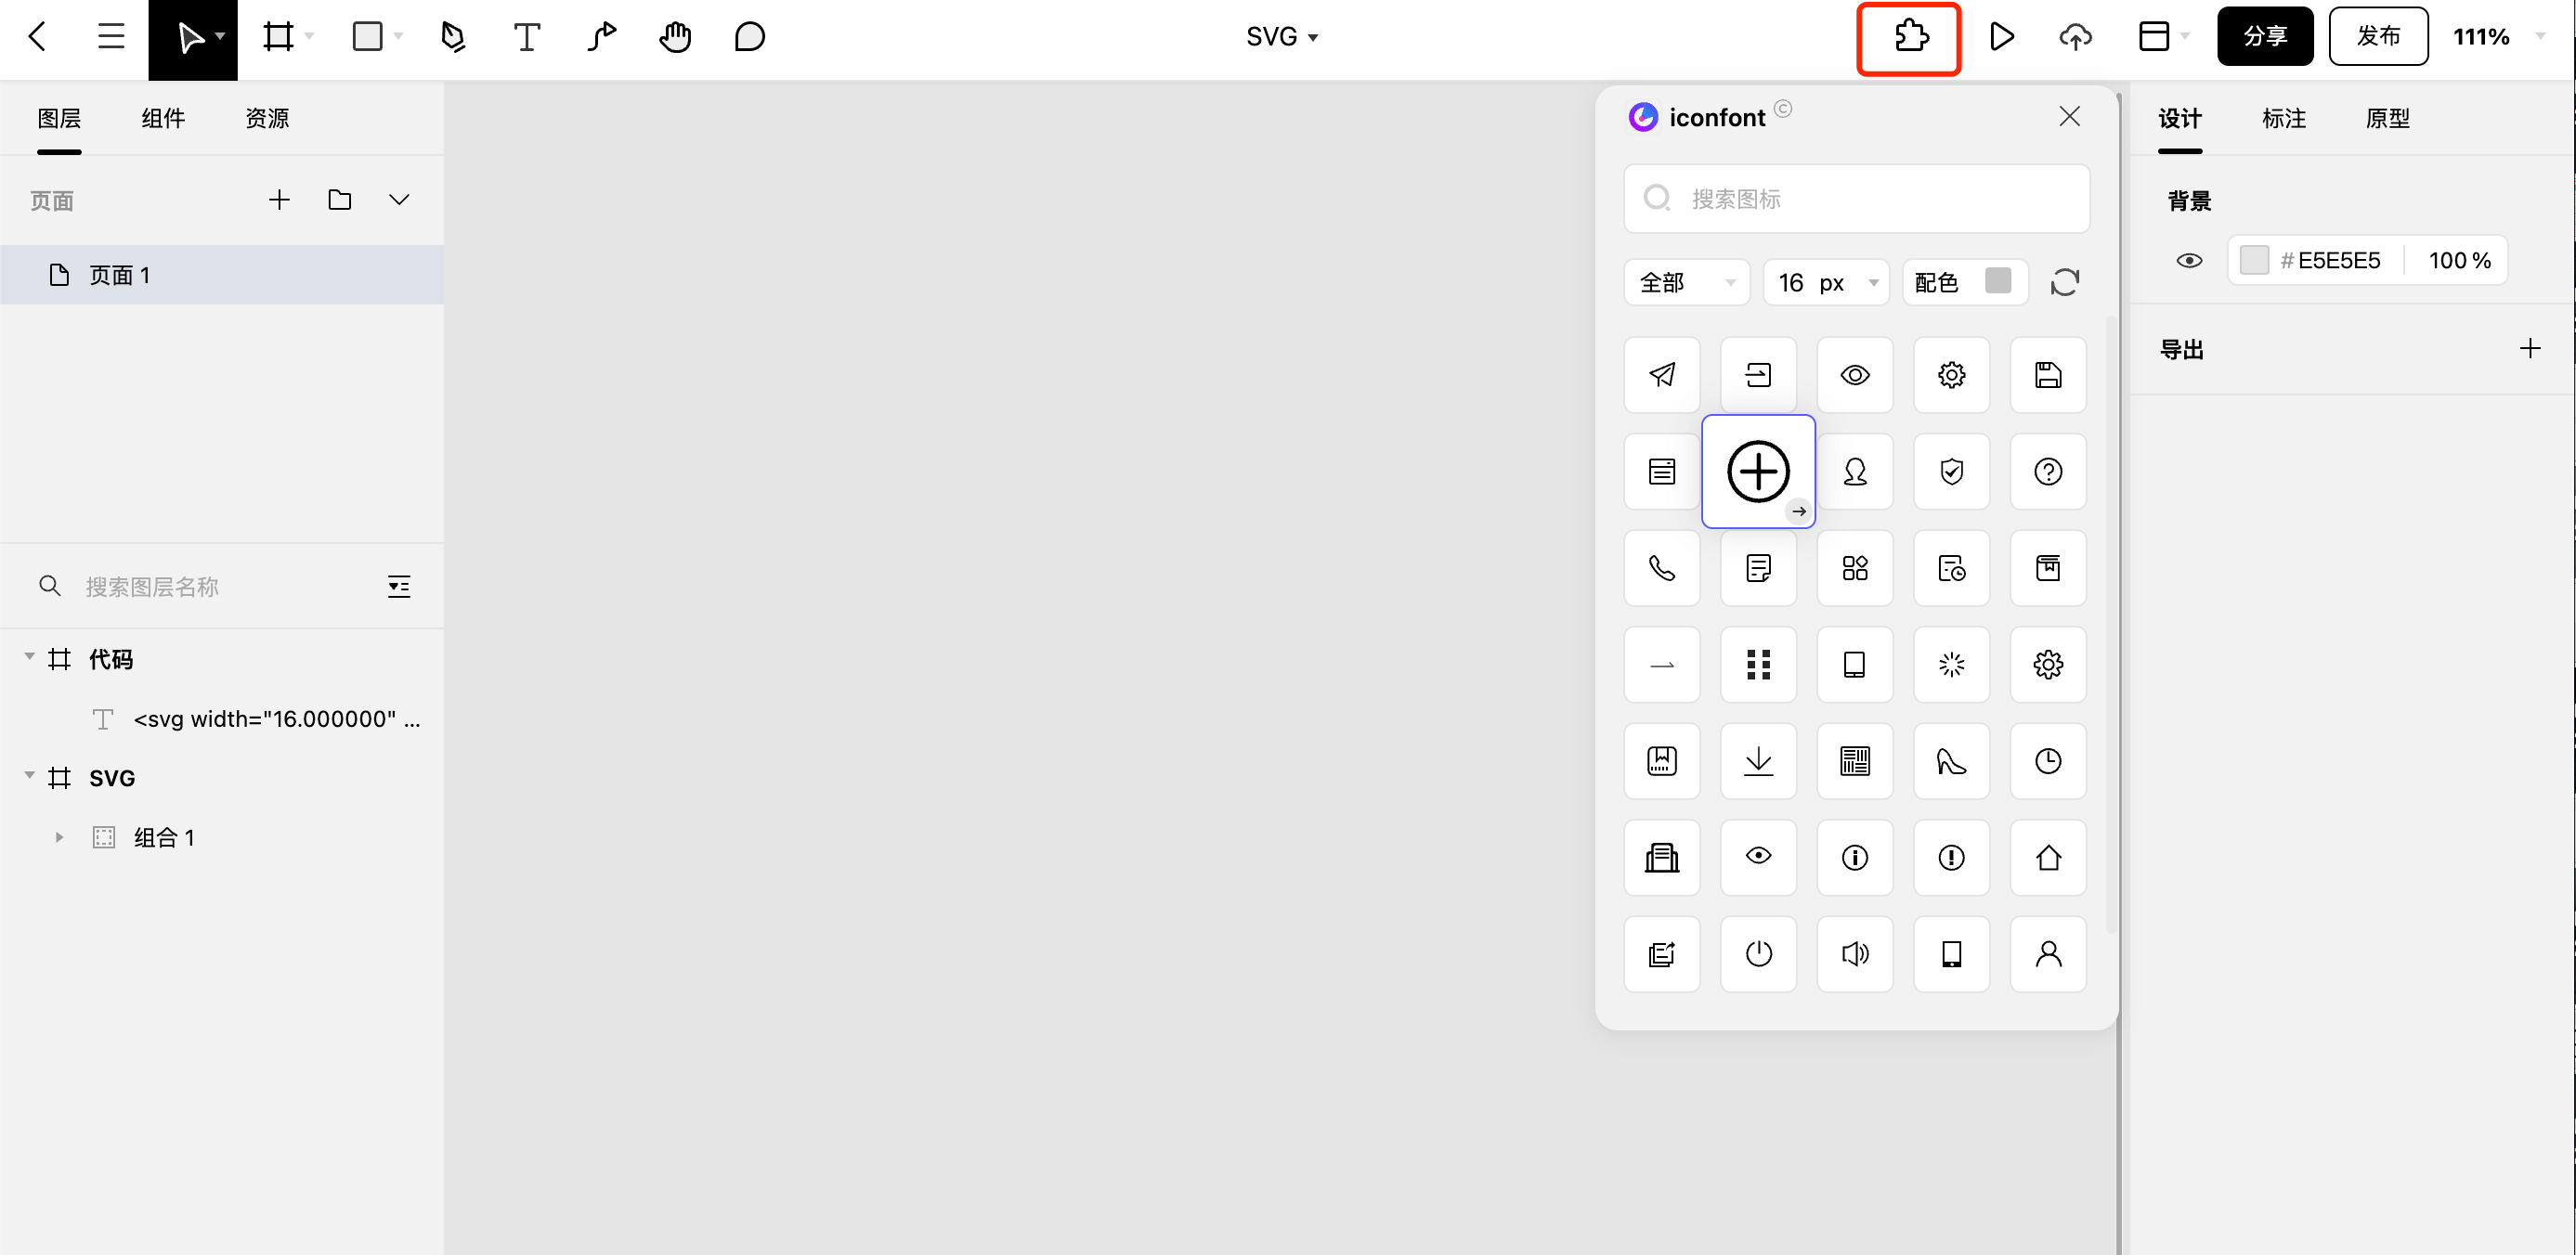The width and height of the screenshot is (2576, 1255).
Task: Select the connector line tool
Action: coord(601,37)
